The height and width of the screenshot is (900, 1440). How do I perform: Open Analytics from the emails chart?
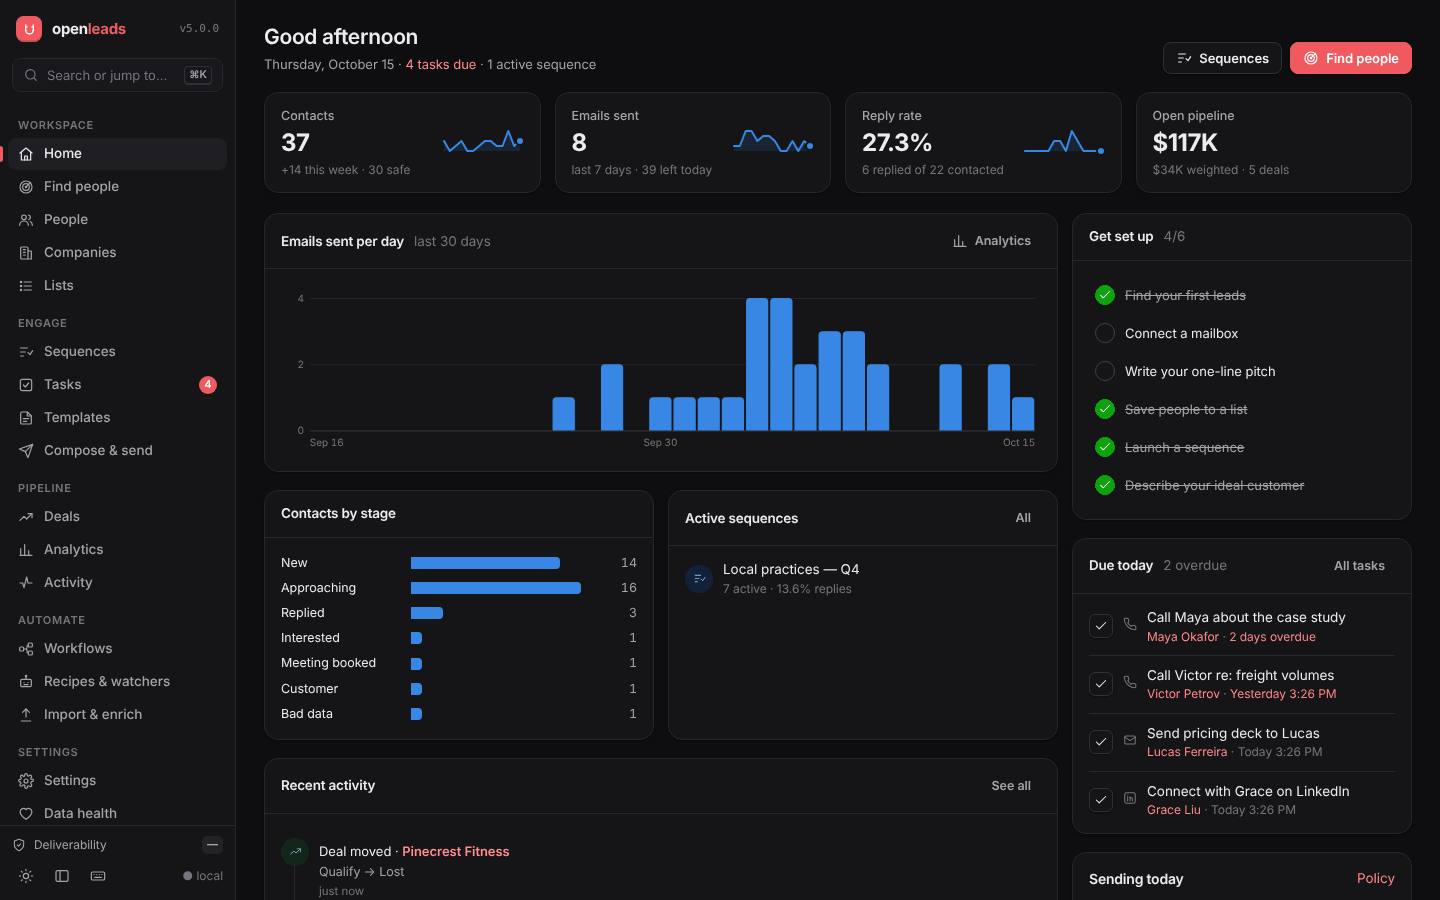992,241
